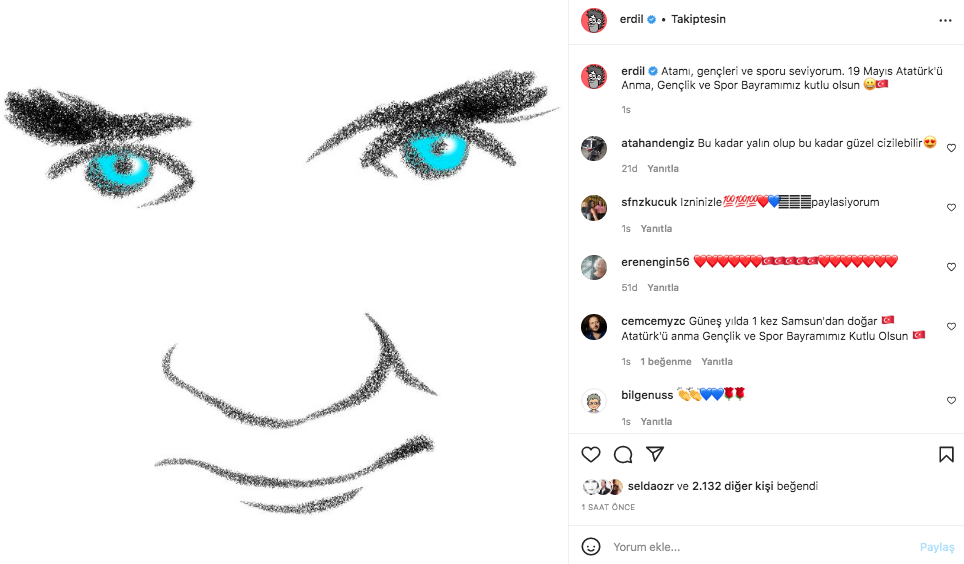Image resolution: width=964 pixels, height=564 pixels.
Task: Like atahandengiz's comment heart
Action: (x=951, y=148)
